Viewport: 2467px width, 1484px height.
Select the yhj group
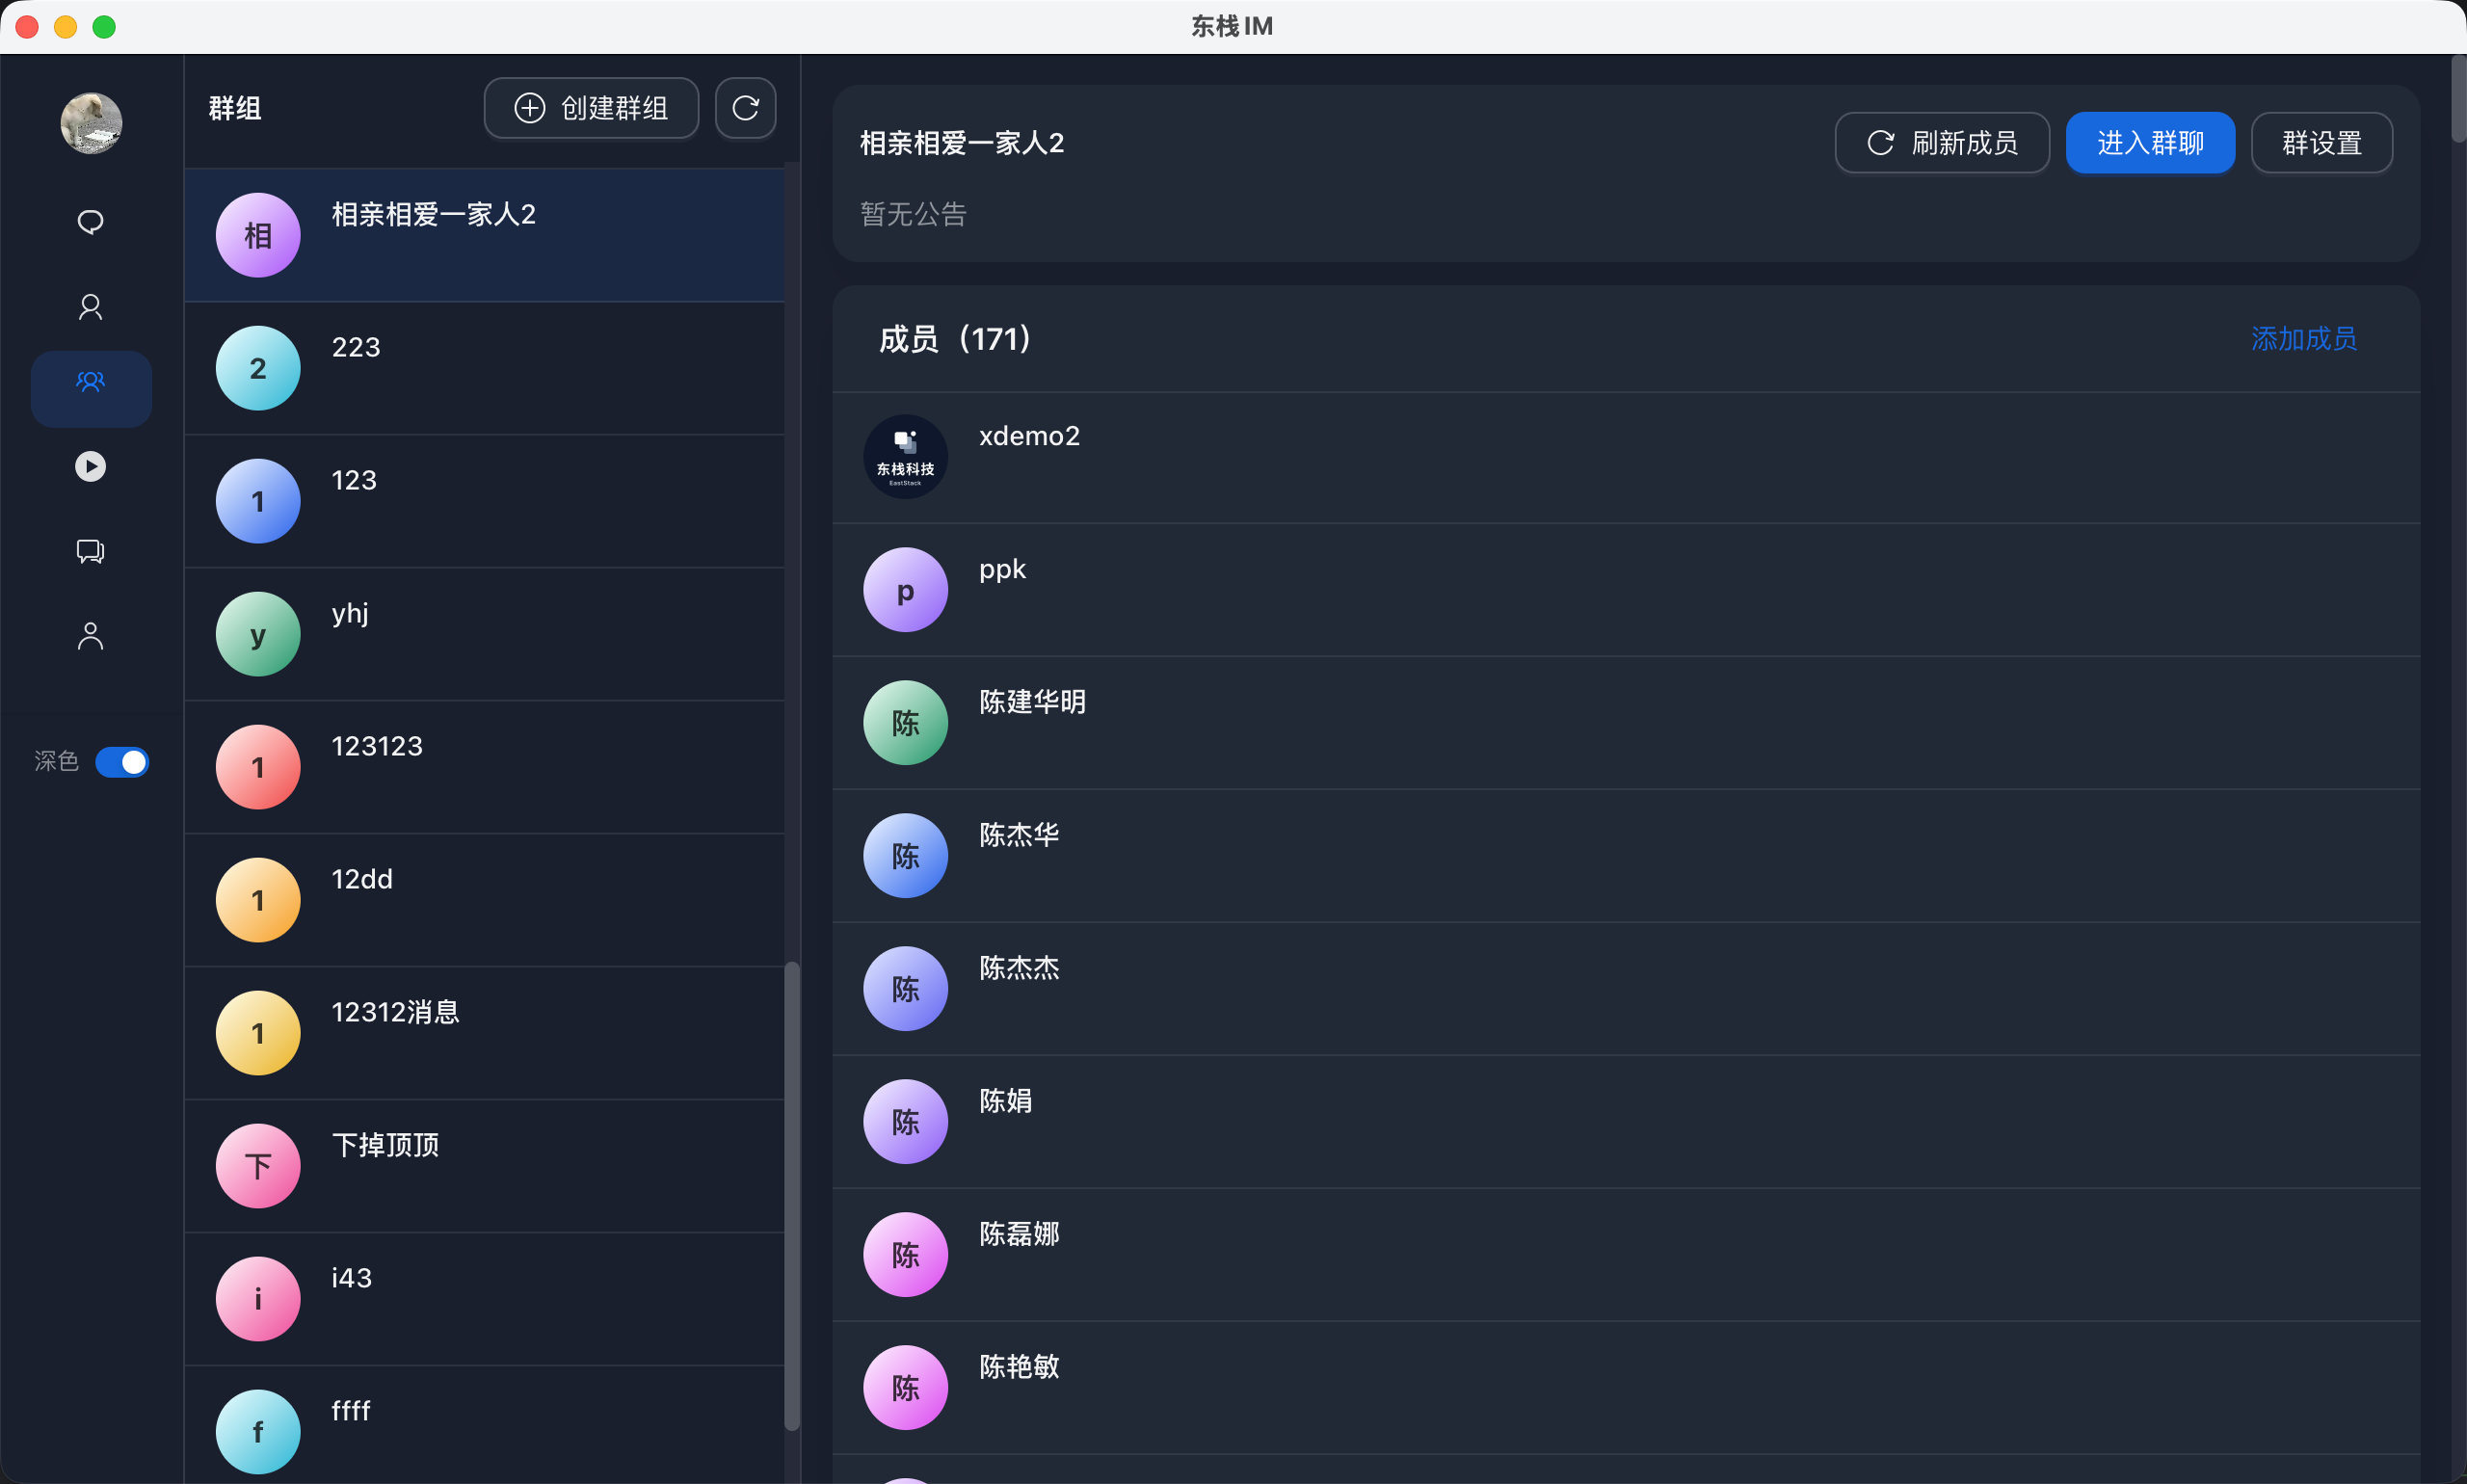pyautogui.click(x=484, y=634)
